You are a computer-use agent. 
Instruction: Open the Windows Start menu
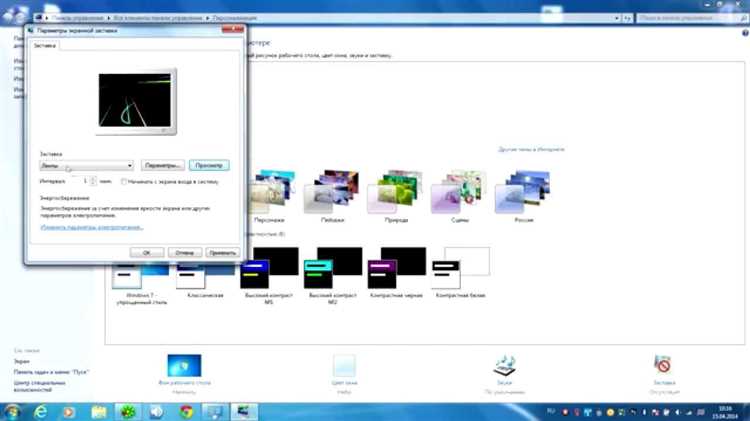12,412
